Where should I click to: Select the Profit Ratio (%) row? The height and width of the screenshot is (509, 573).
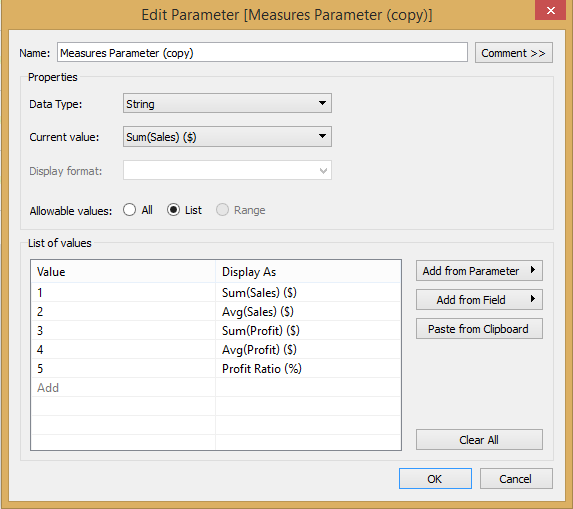[x=216, y=369]
